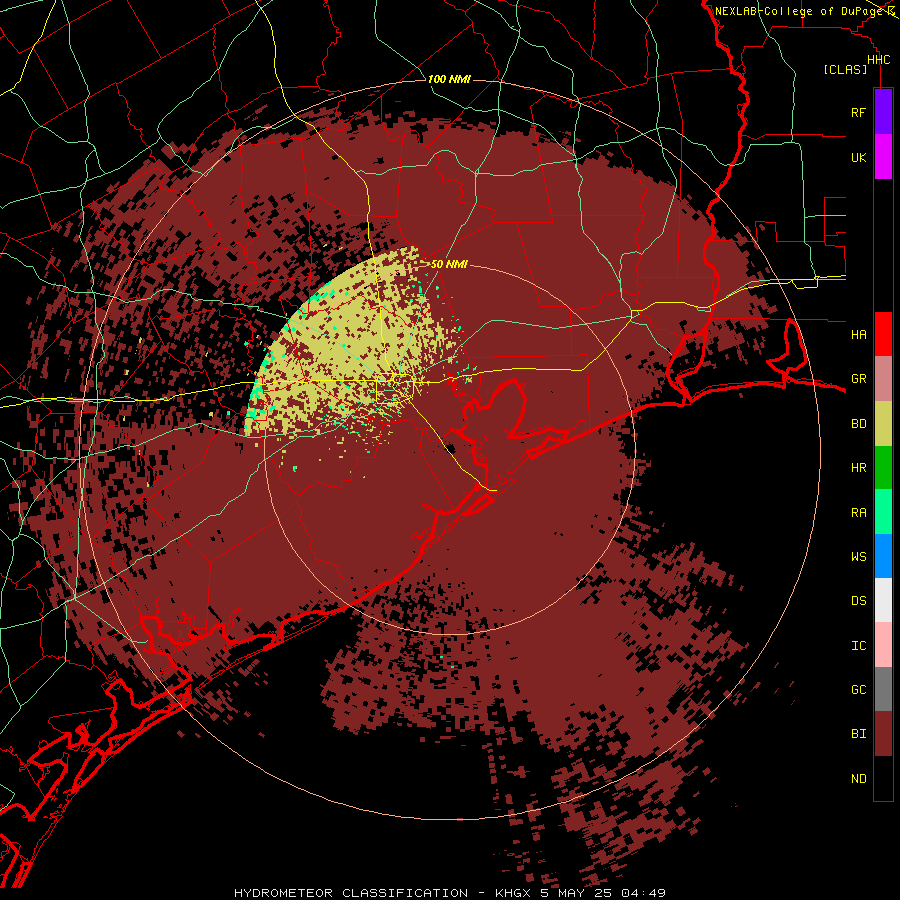Screen dimensions: 900x900
Task: Click the '[CLAS]' units label
Action: coord(845,69)
